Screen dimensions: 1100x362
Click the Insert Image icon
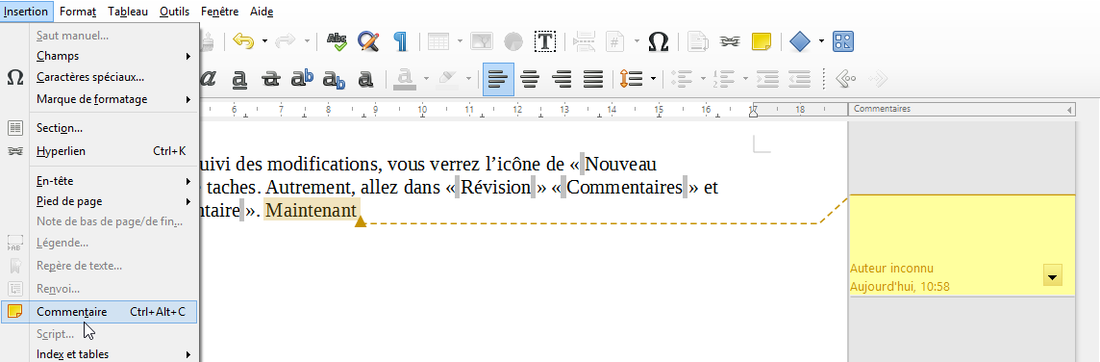click(x=481, y=41)
